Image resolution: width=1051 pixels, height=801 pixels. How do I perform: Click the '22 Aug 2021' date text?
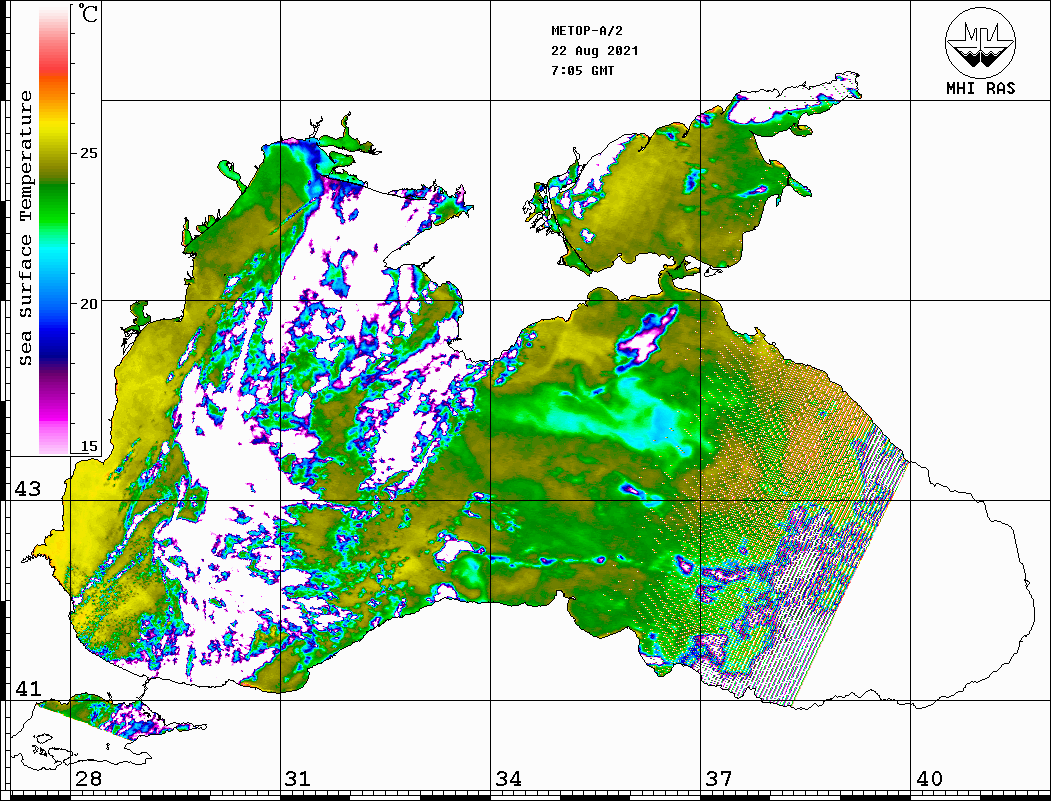595,51
